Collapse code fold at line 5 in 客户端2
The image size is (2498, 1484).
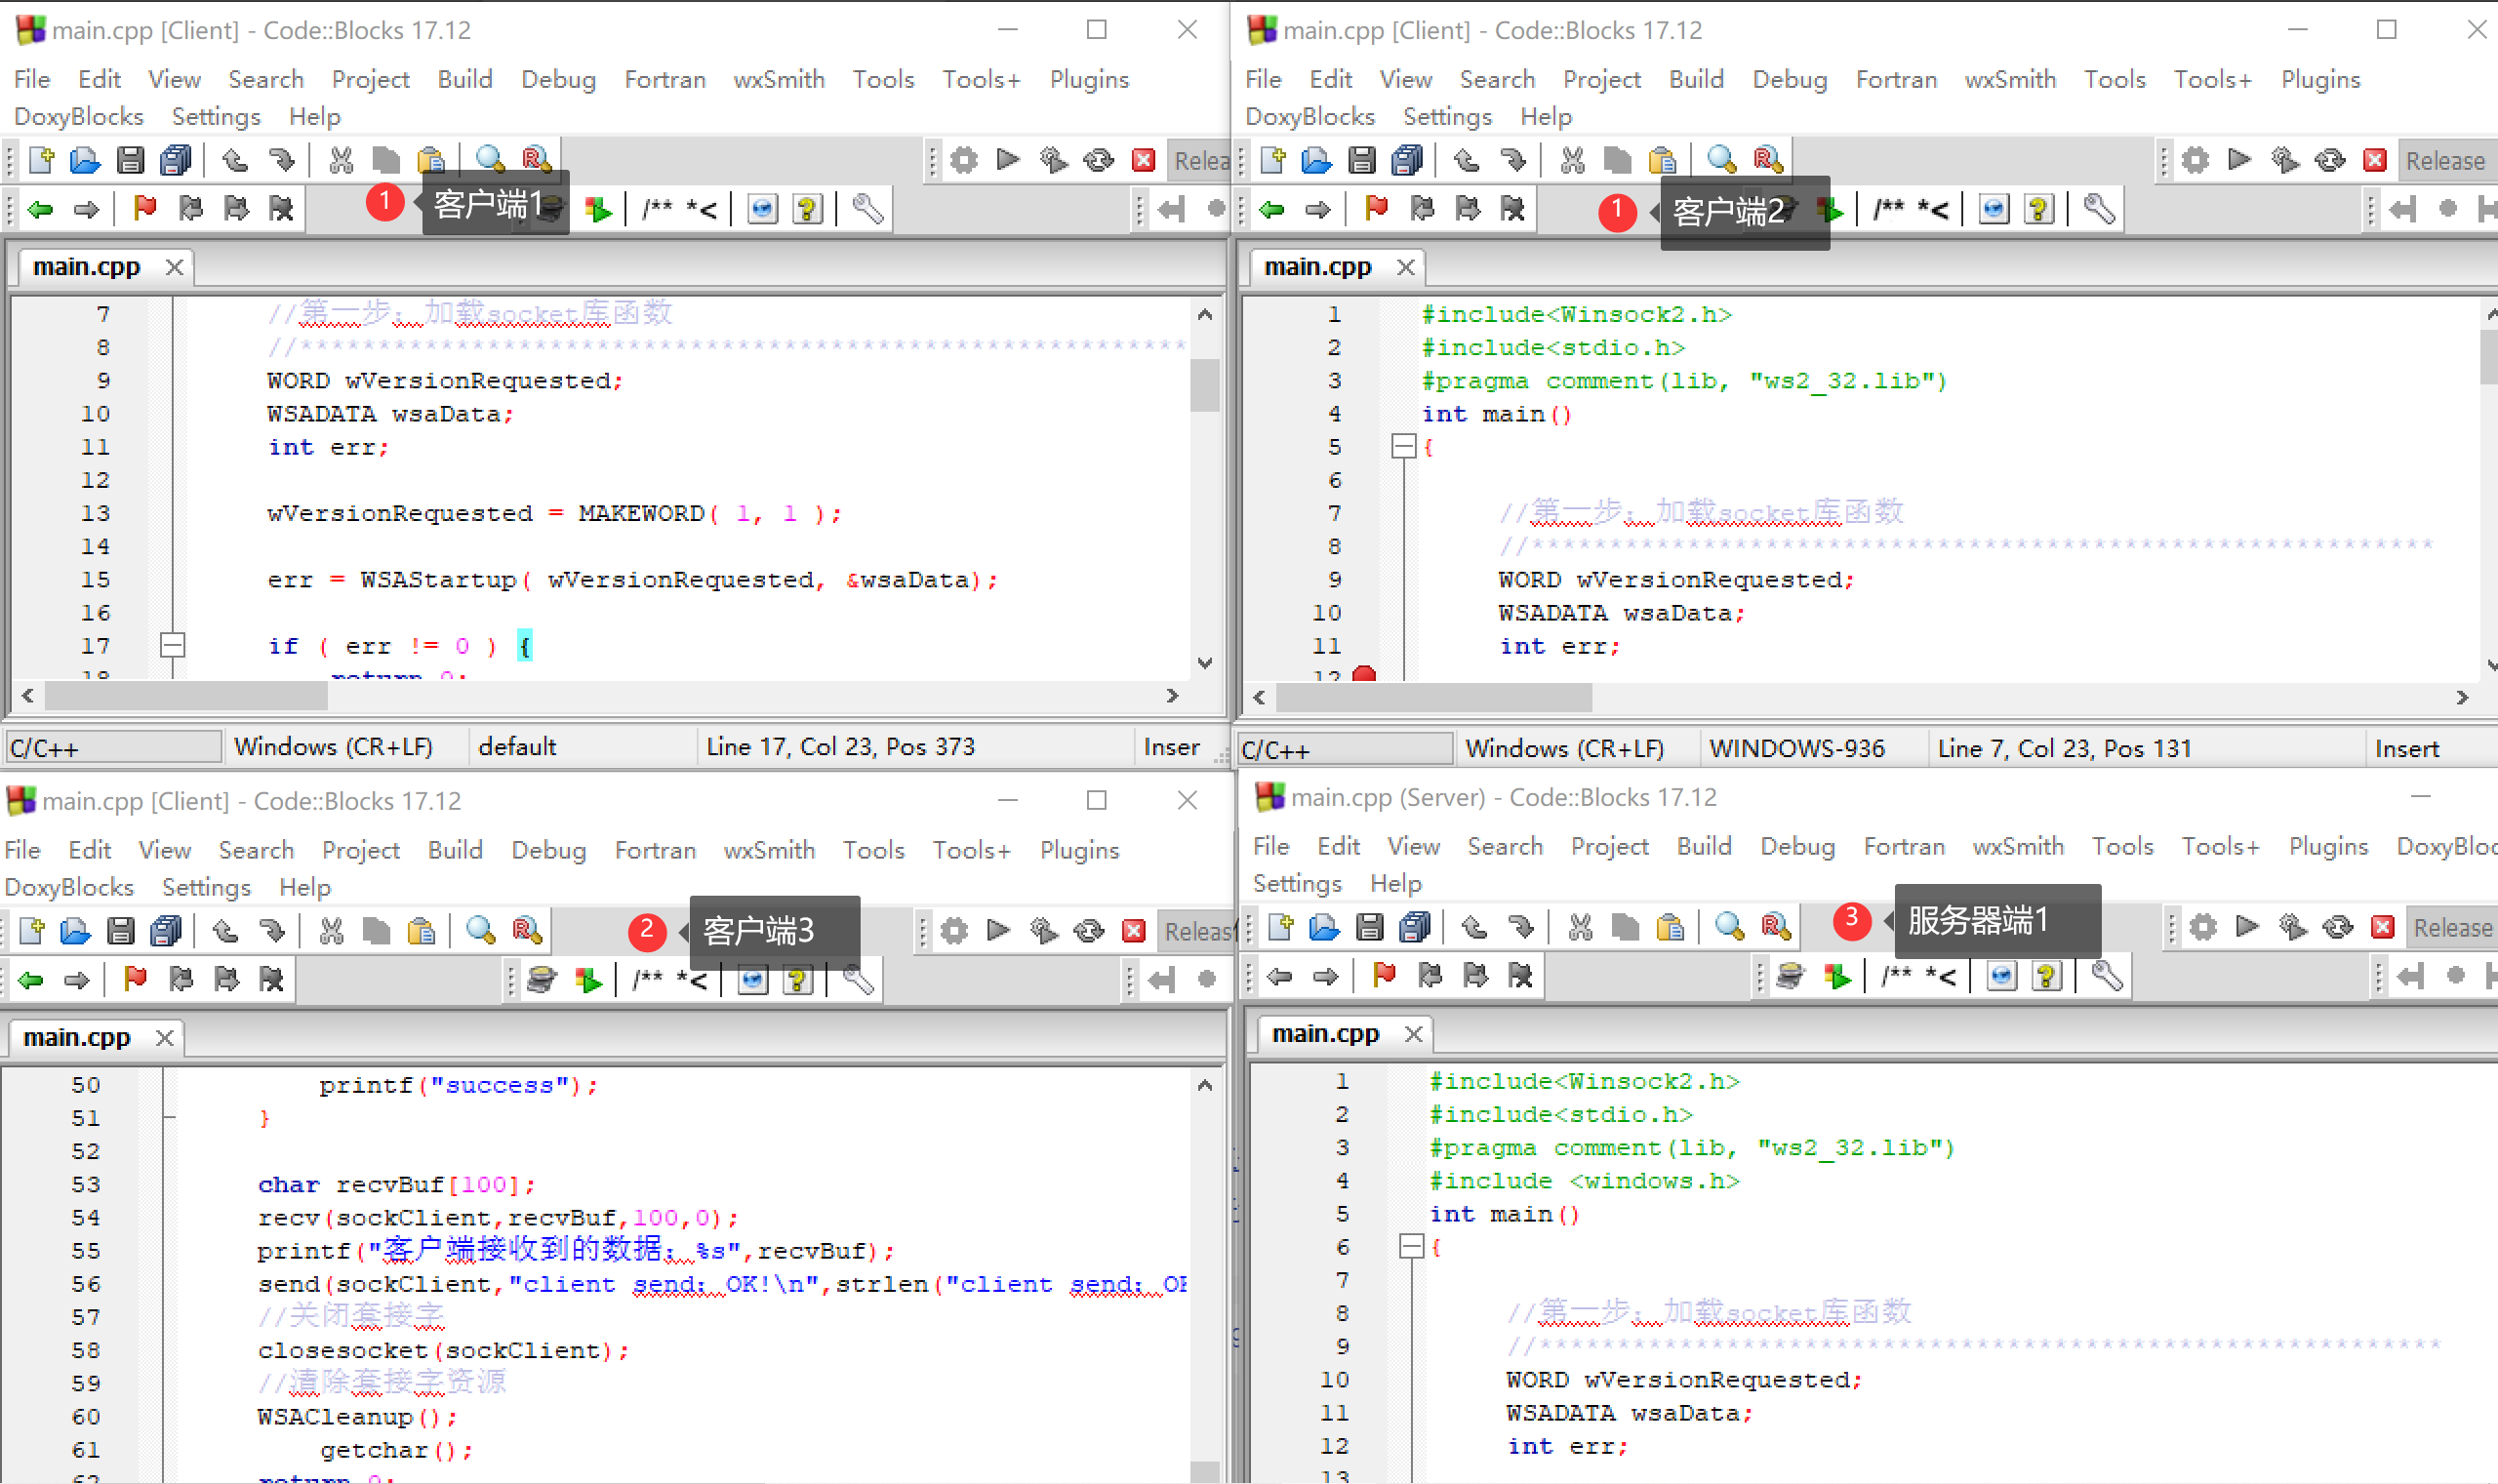[1403, 446]
